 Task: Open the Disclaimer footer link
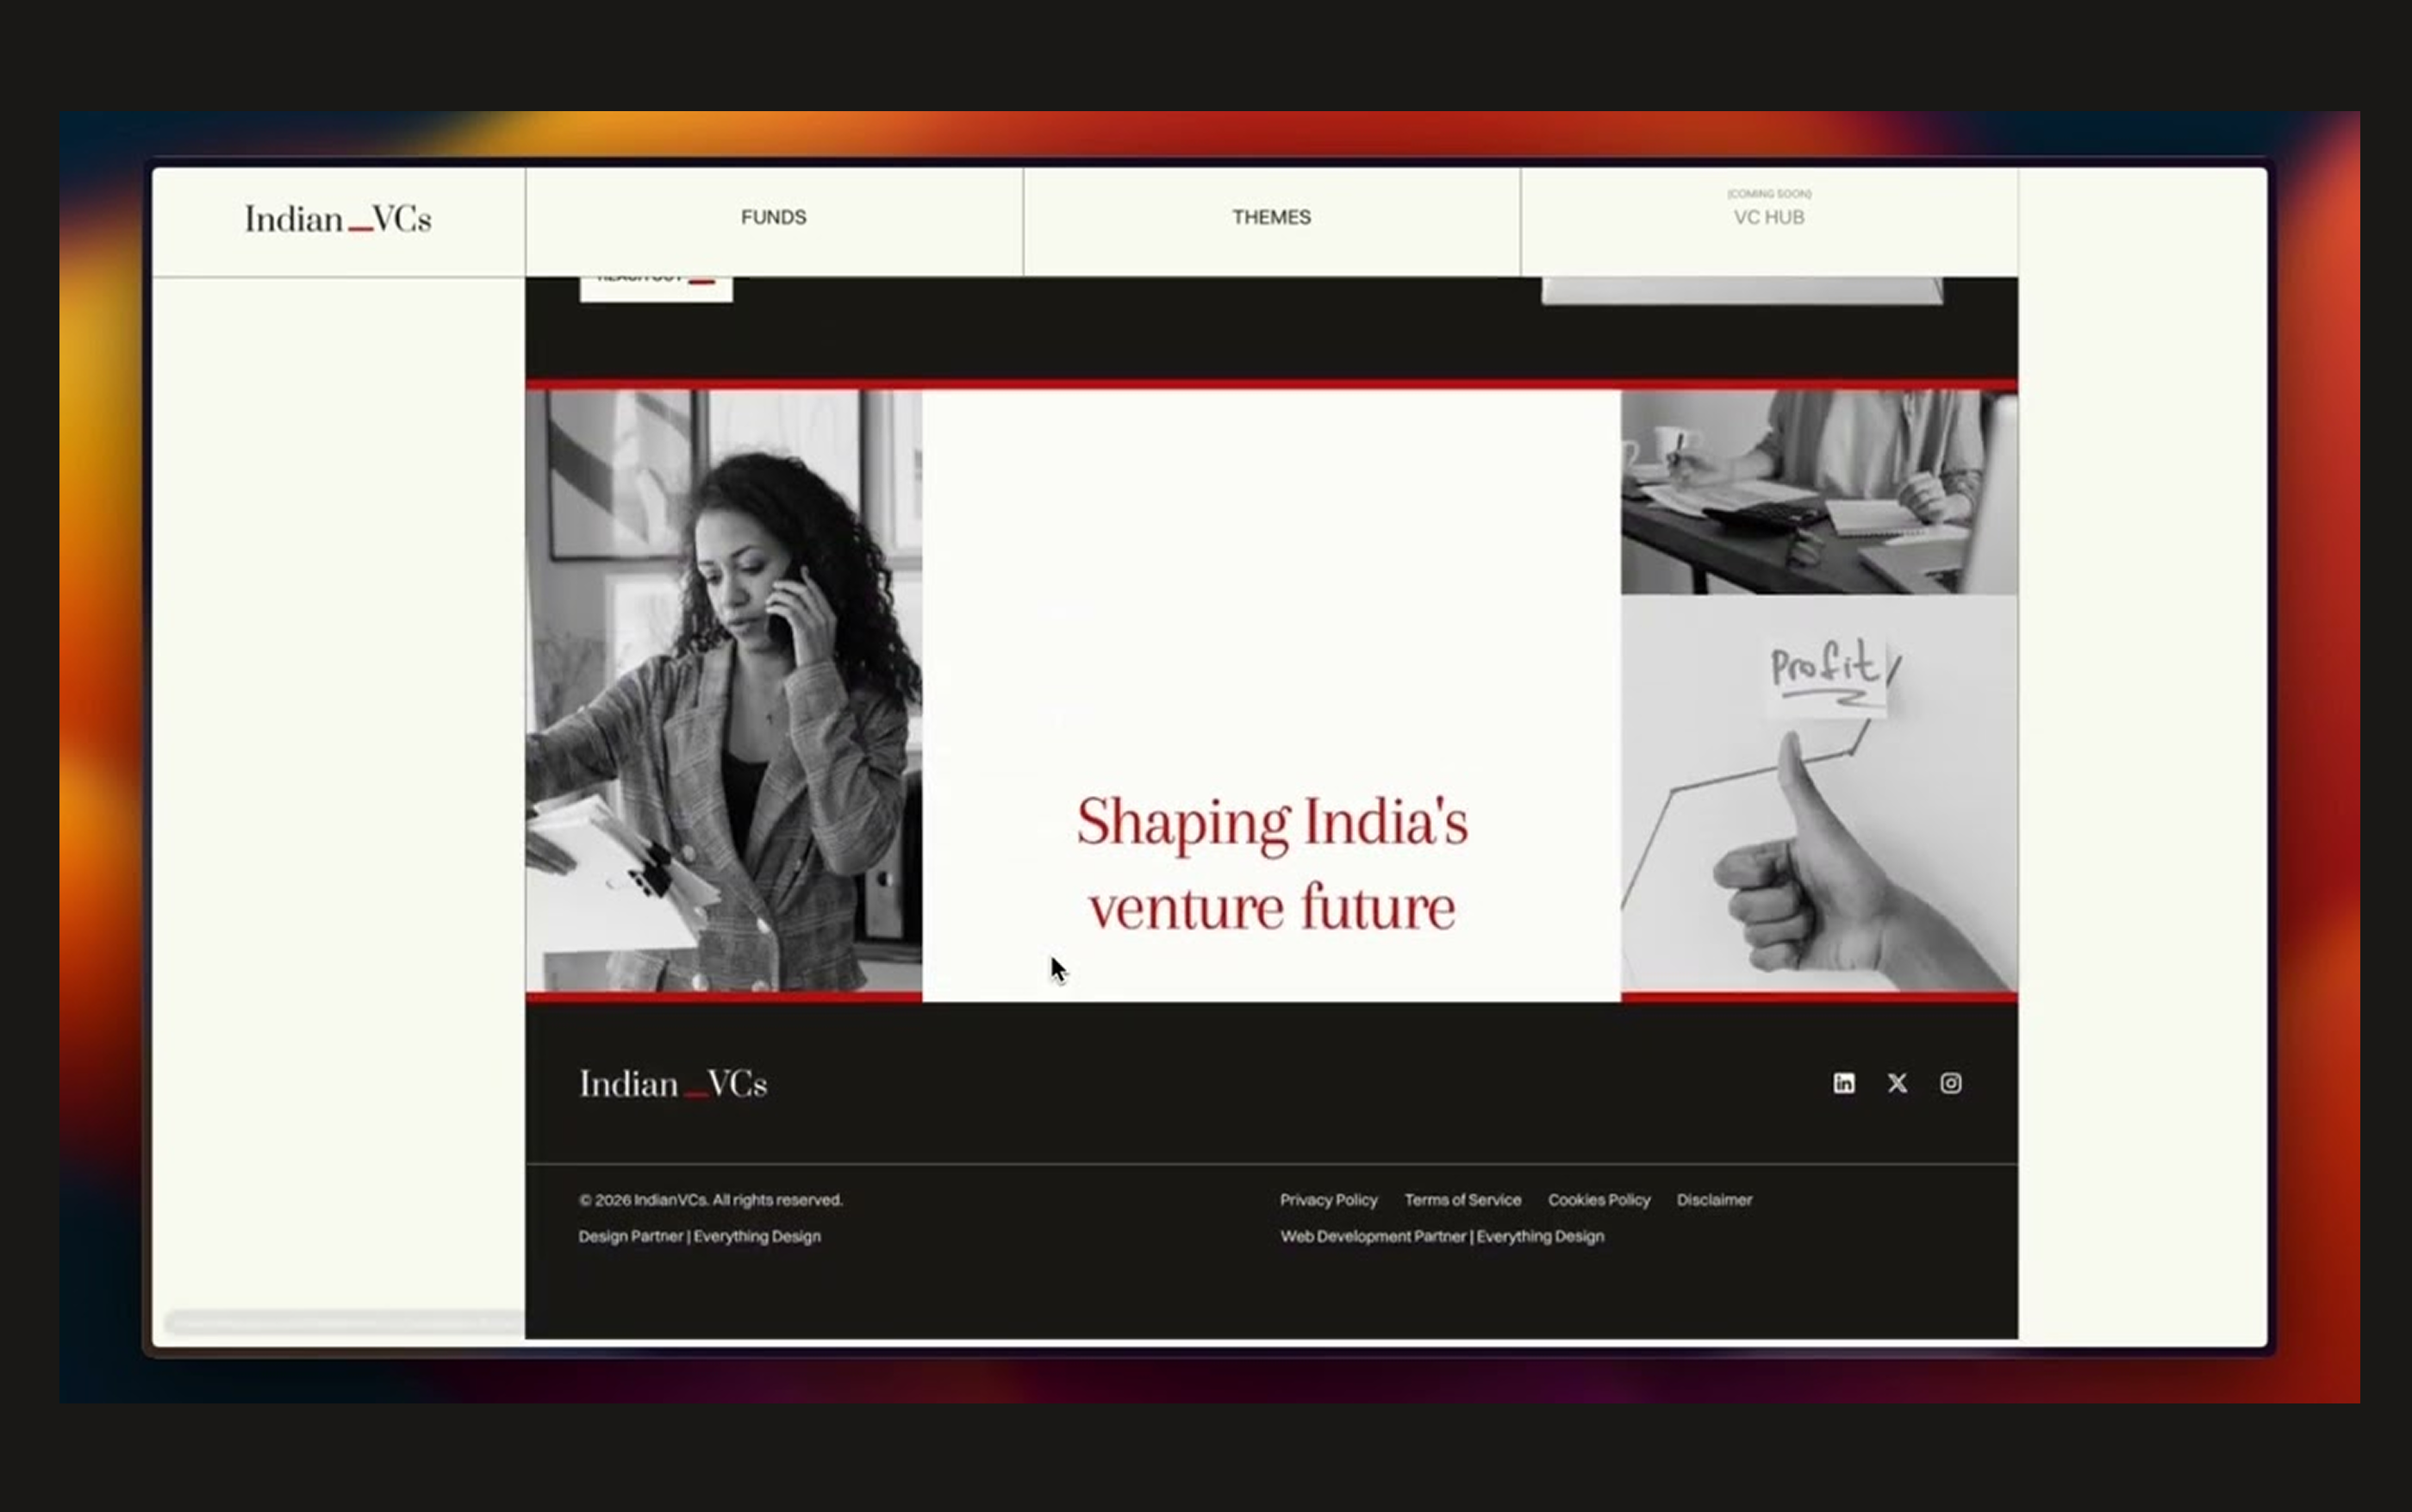[x=1714, y=1199]
